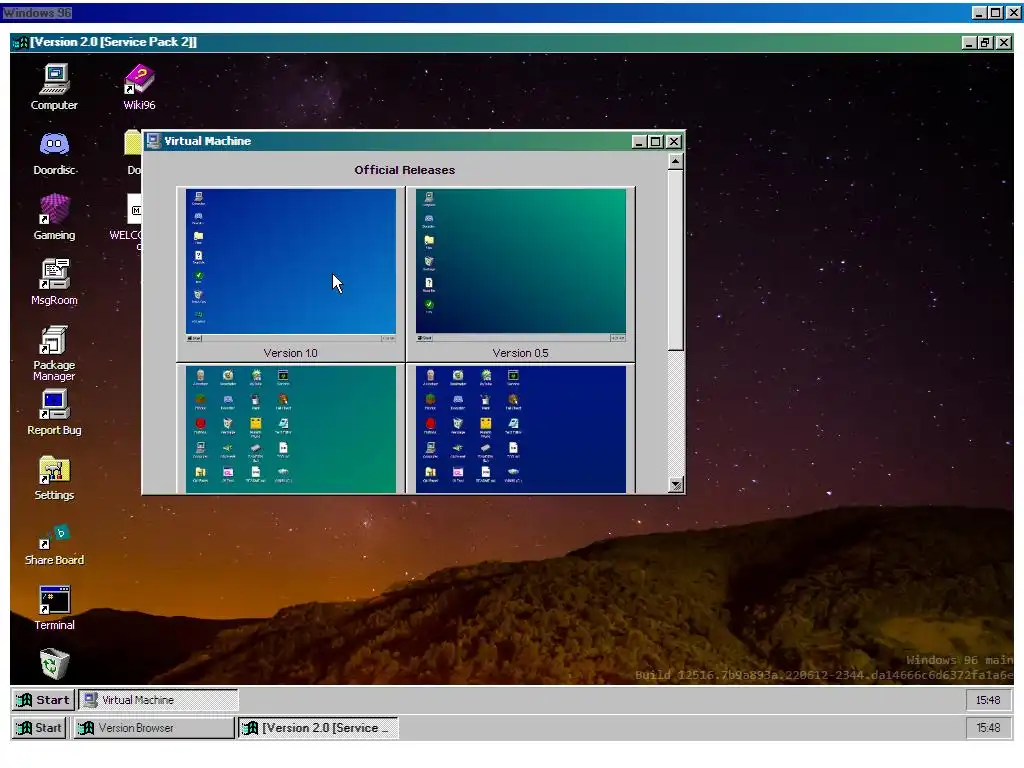The image size is (1024, 768).
Task: Select Virtual Machine taskbar button
Action: click(159, 700)
